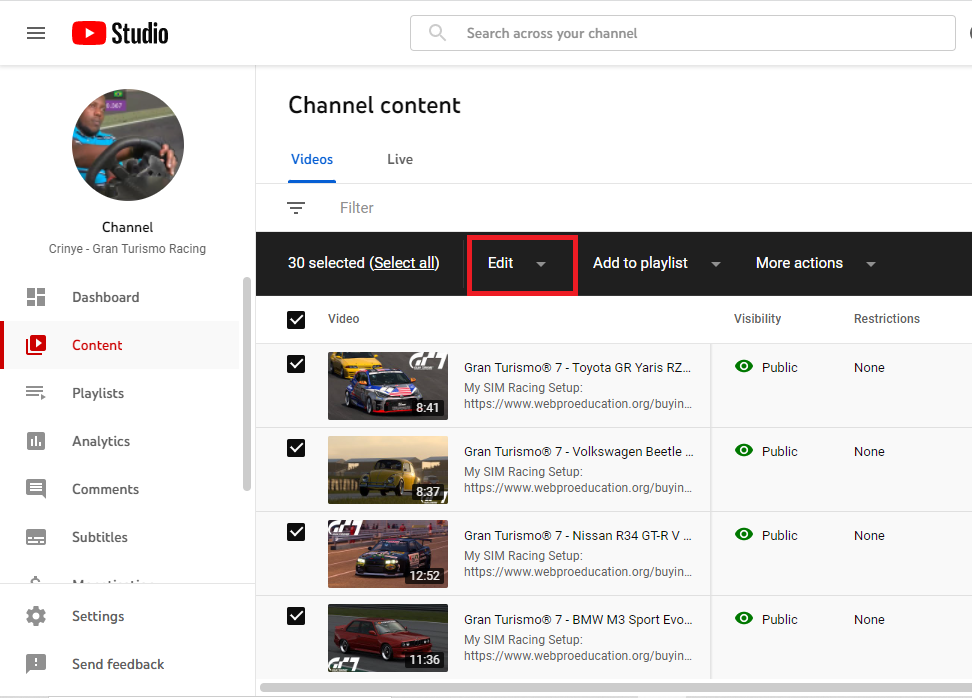This screenshot has height=698, width=972.
Task: Click the Volkswagen Beetle visibility eye icon
Action: point(744,450)
